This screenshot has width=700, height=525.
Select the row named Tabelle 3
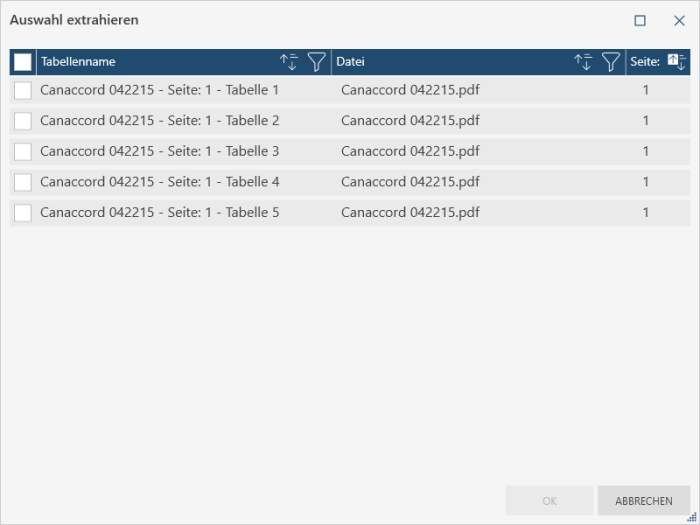(x=160, y=152)
